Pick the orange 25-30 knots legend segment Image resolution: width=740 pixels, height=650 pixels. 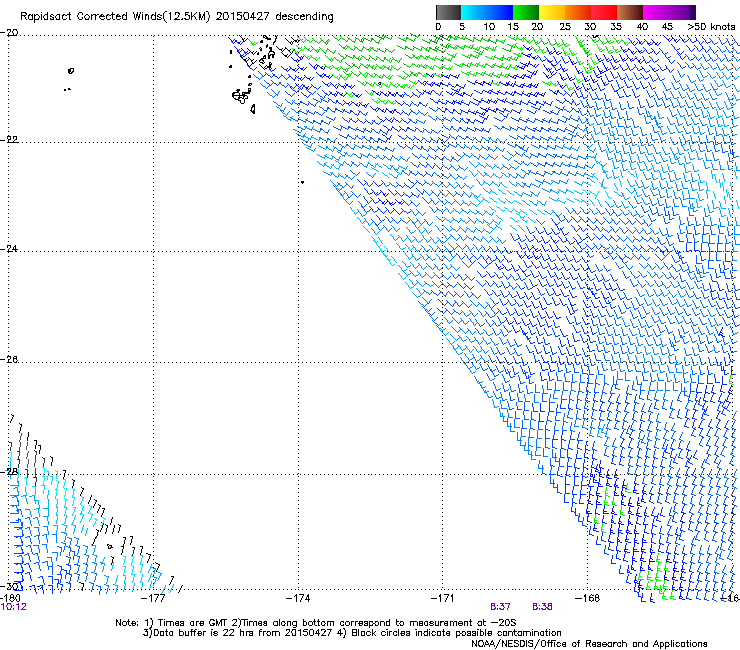click(578, 12)
